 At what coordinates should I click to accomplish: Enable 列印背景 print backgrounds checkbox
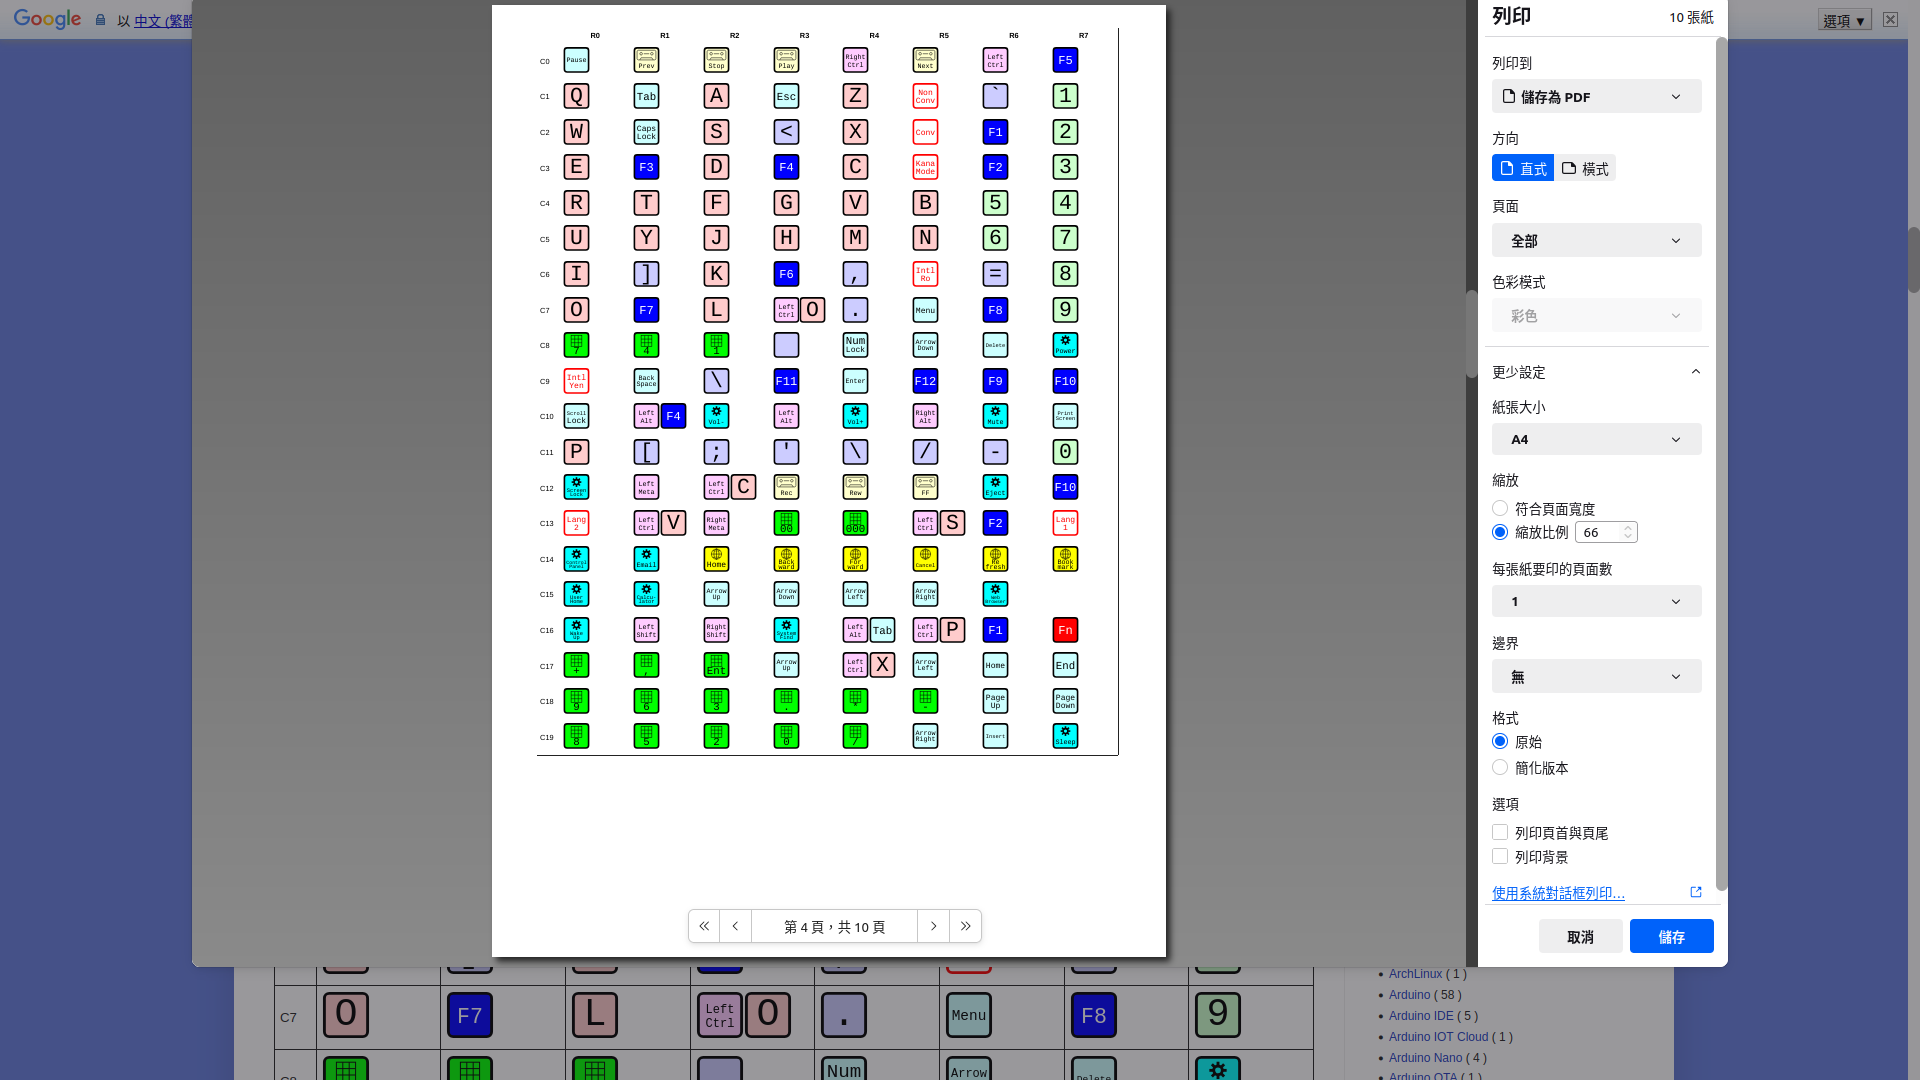[x=1500, y=856]
